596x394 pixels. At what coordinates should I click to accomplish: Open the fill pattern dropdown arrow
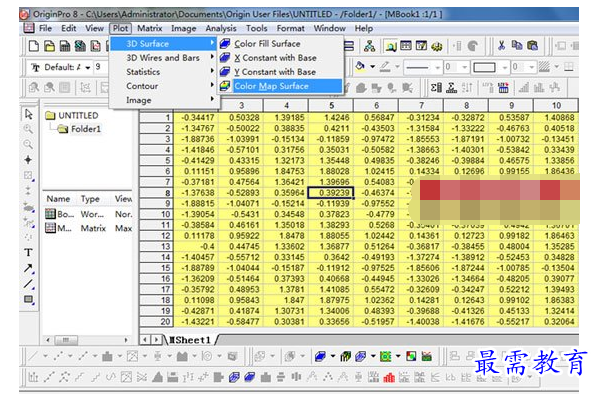556,67
